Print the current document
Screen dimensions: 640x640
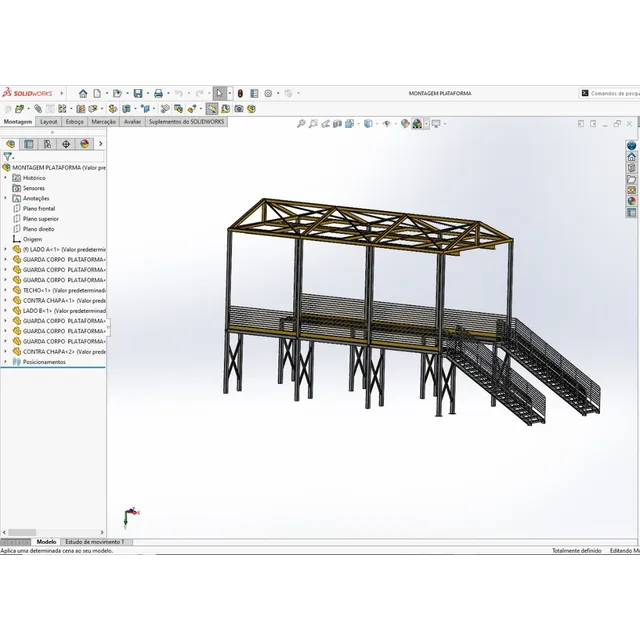coord(158,93)
